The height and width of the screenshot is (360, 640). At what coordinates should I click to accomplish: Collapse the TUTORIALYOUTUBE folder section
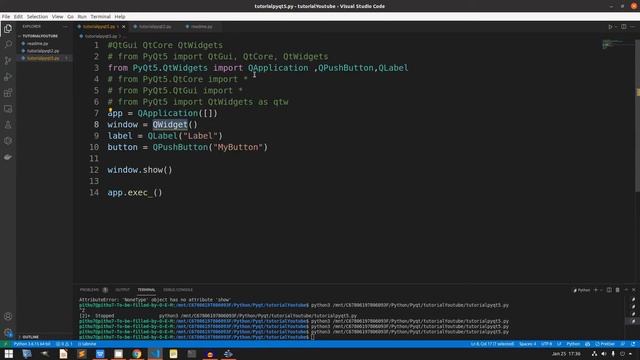(40, 36)
